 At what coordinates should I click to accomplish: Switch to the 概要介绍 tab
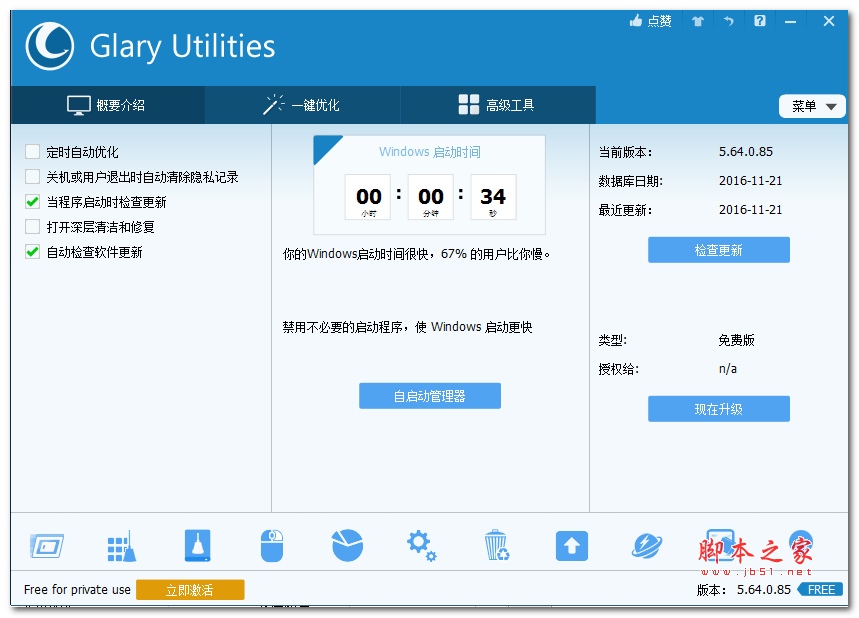pyautogui.click(x=108, y=105)
